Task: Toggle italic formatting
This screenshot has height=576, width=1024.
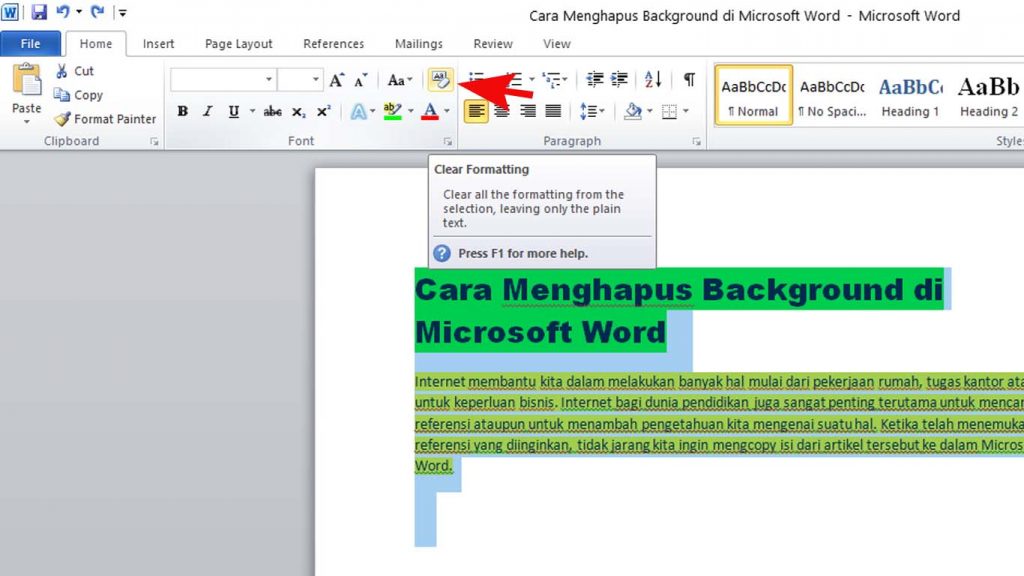Action: (x=208, y=112)
